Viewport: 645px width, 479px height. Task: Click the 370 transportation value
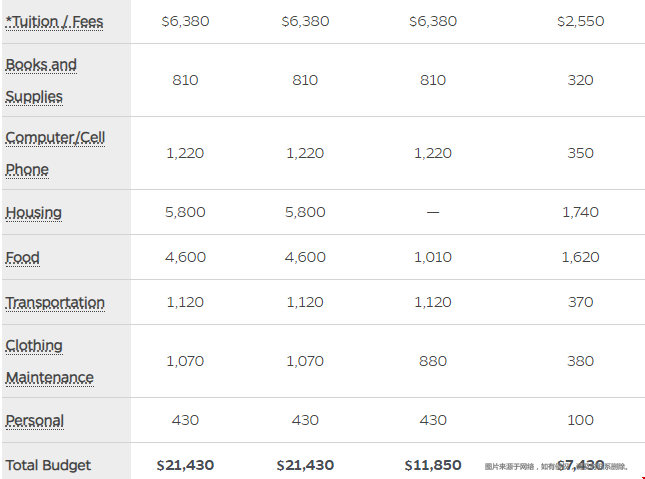pos(580,302)
